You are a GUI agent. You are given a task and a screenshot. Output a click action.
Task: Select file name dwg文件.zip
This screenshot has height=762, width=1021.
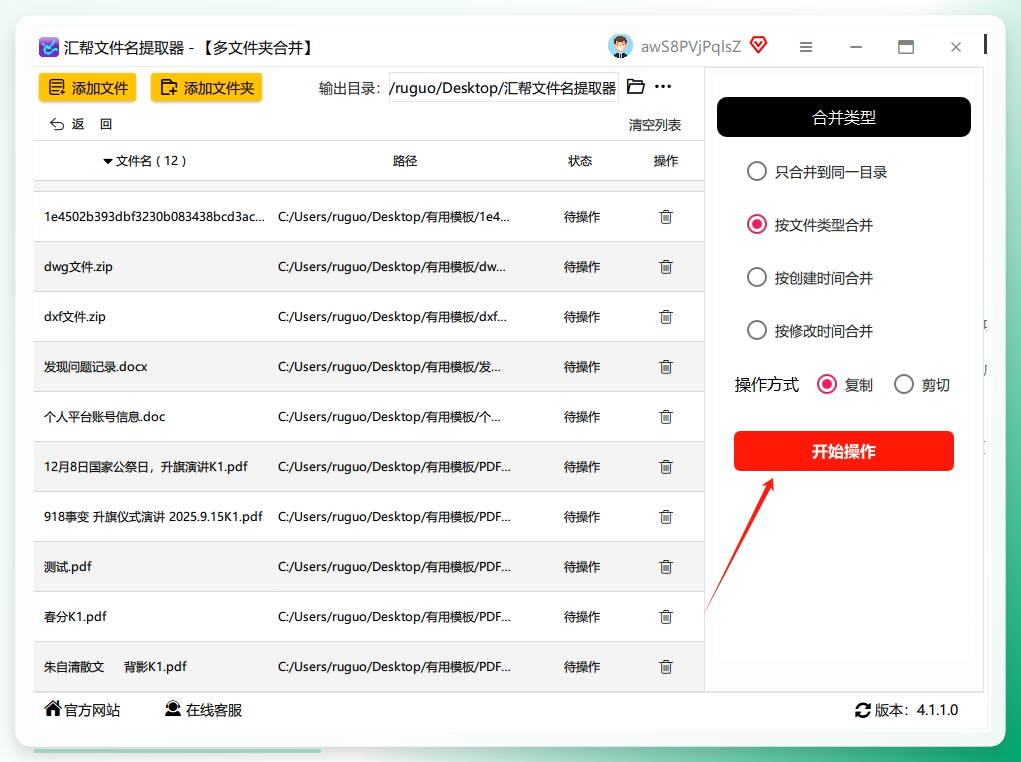pos(78,266)
